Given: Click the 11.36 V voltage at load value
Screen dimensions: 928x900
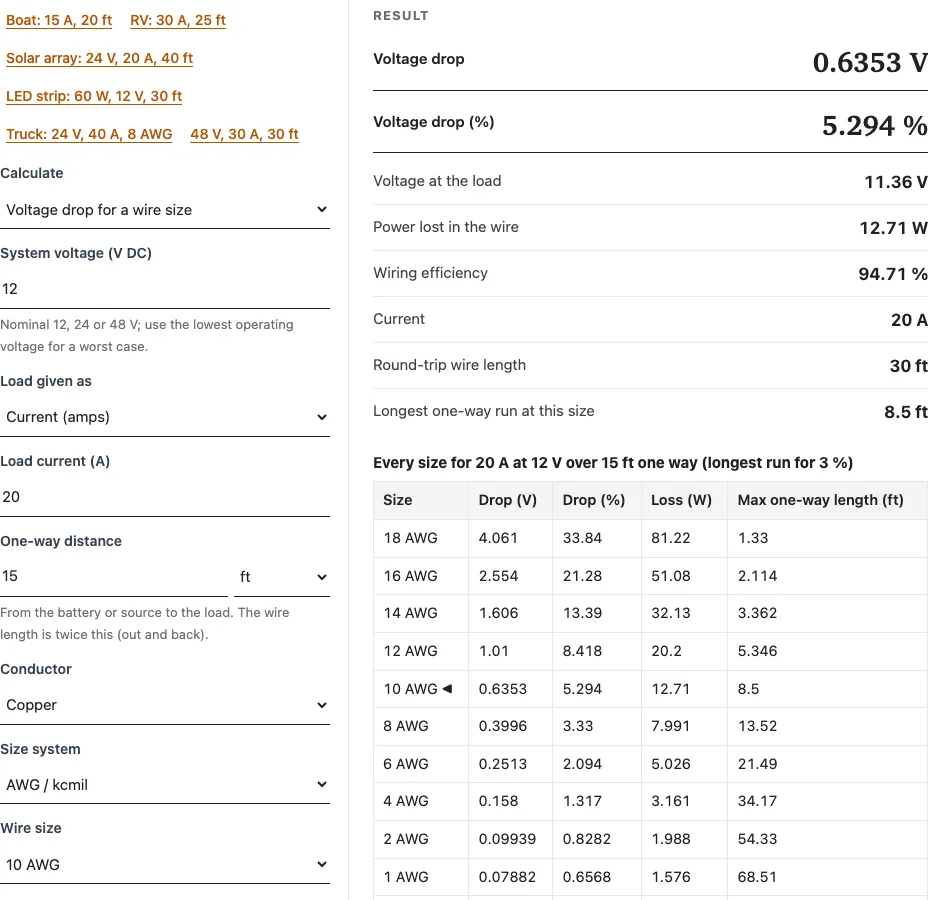Looking at the screenshot, I should point(896,182).
